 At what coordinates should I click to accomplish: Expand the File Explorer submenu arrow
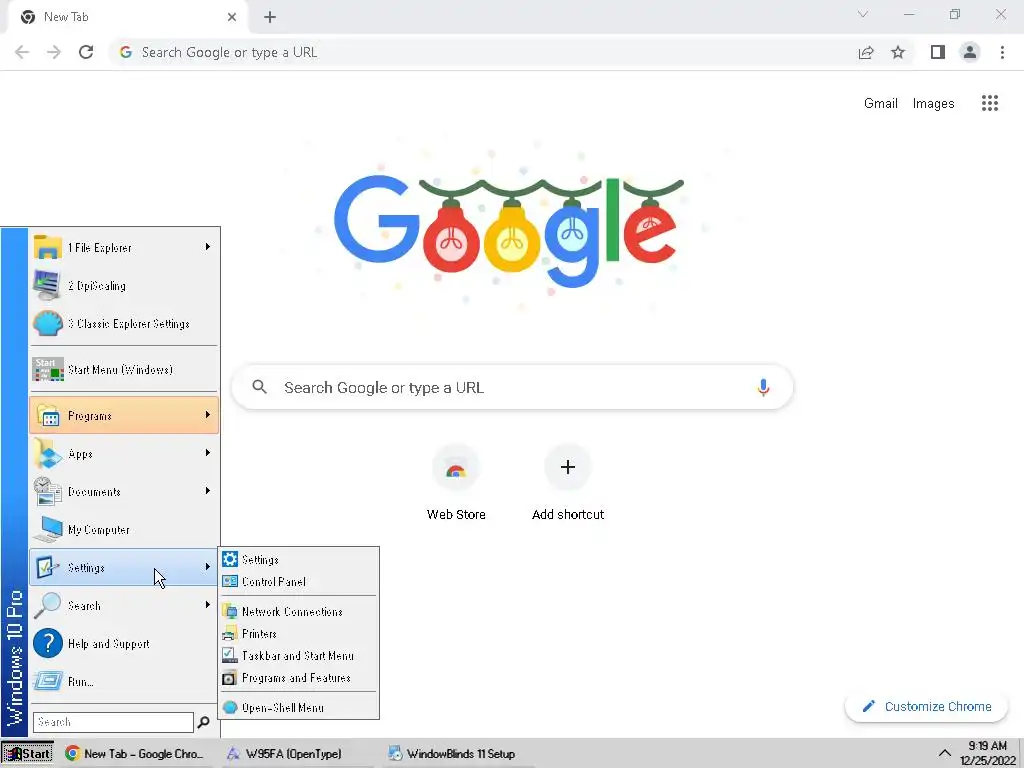point(208,247)
